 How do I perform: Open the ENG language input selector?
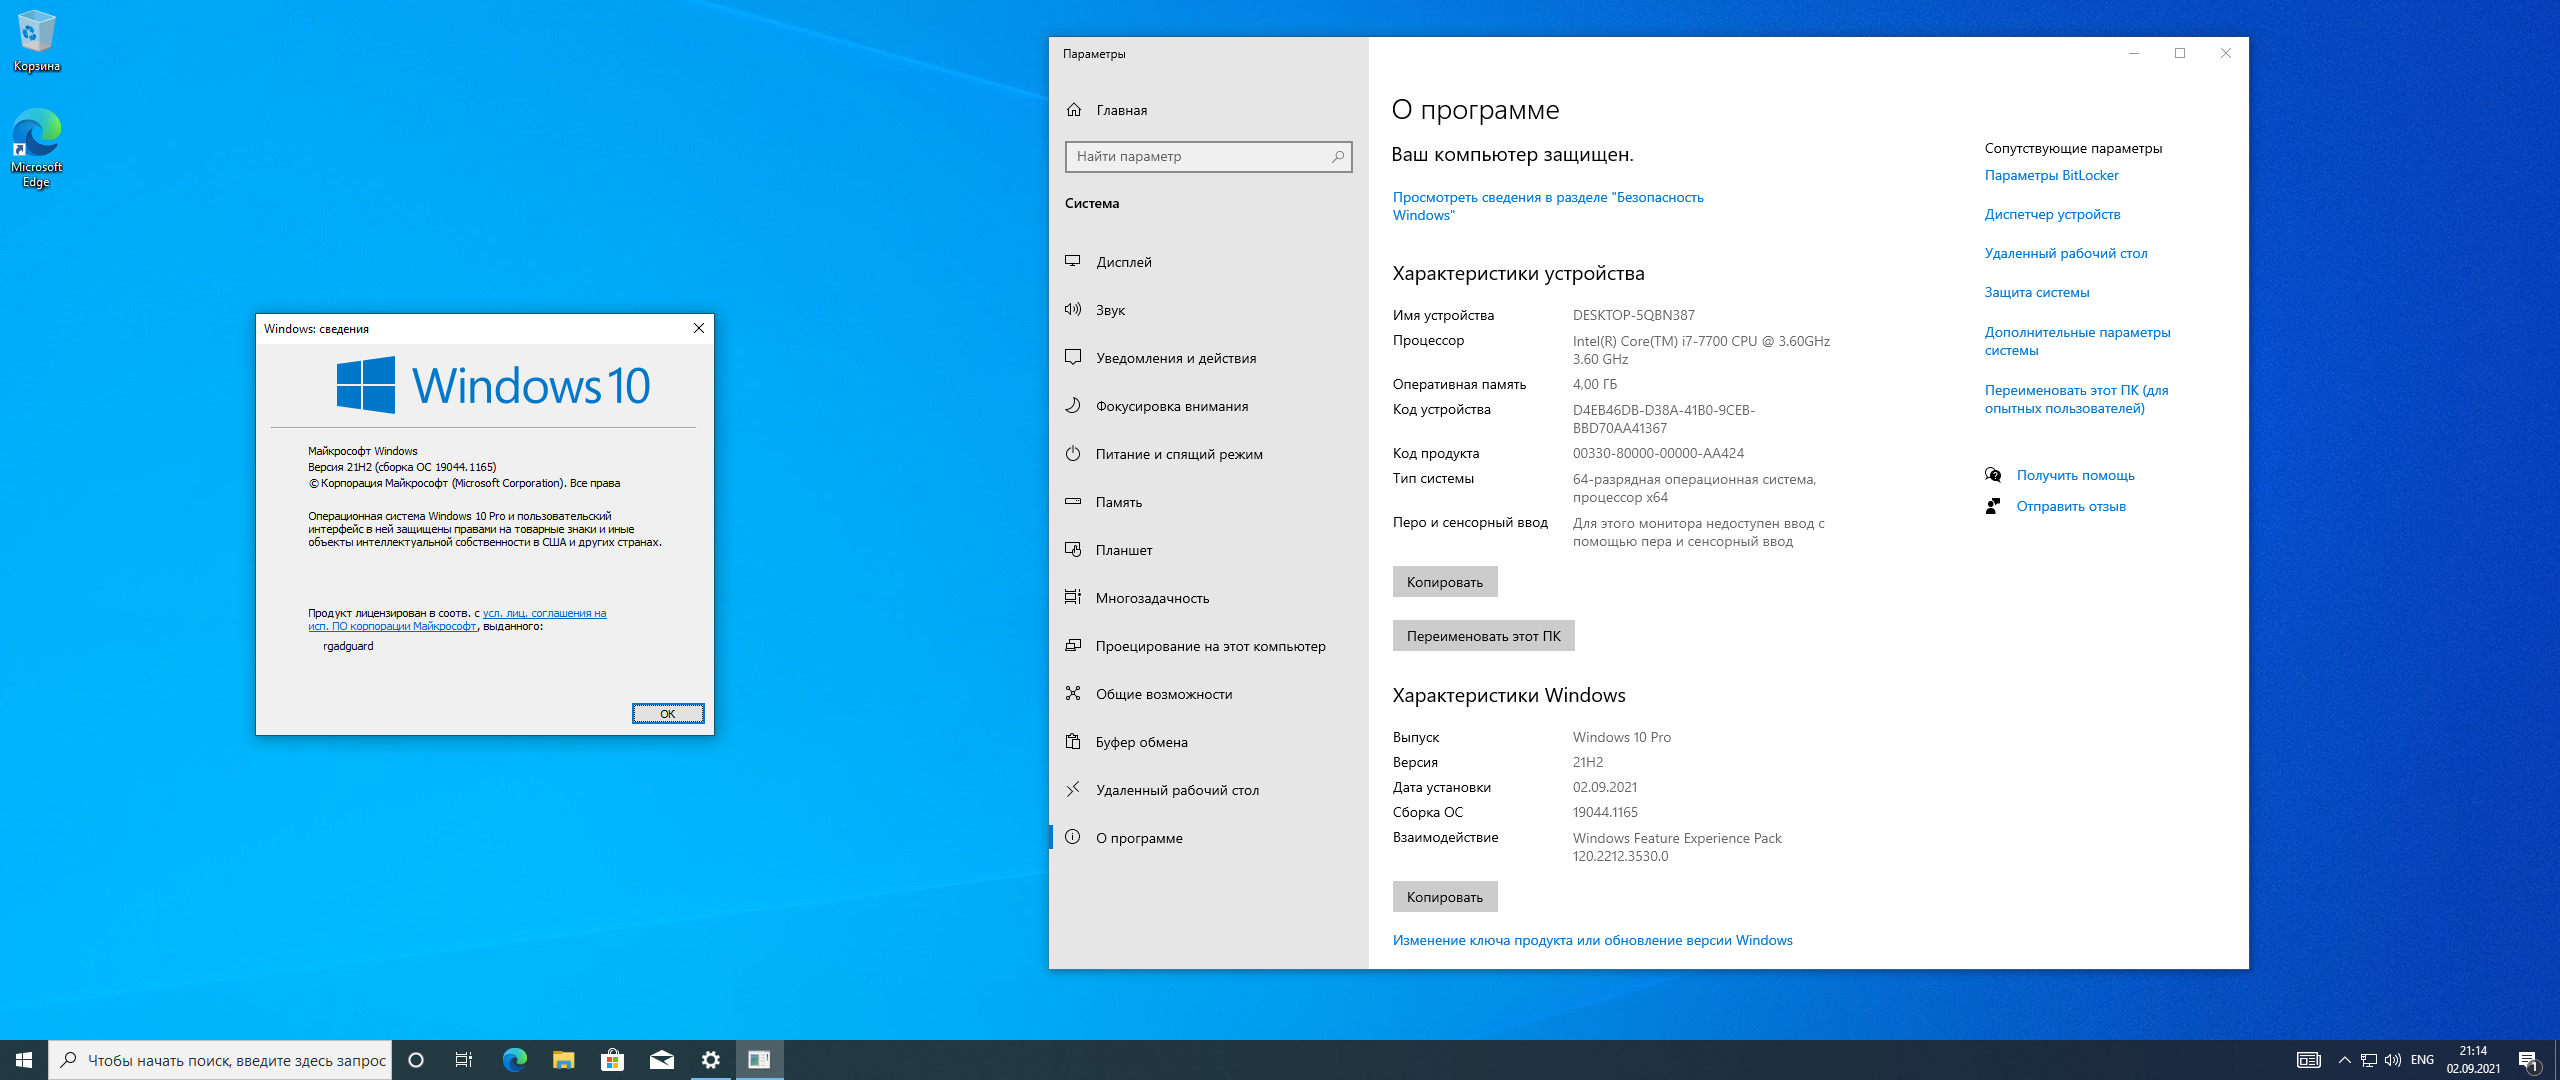(2422, 1060)
